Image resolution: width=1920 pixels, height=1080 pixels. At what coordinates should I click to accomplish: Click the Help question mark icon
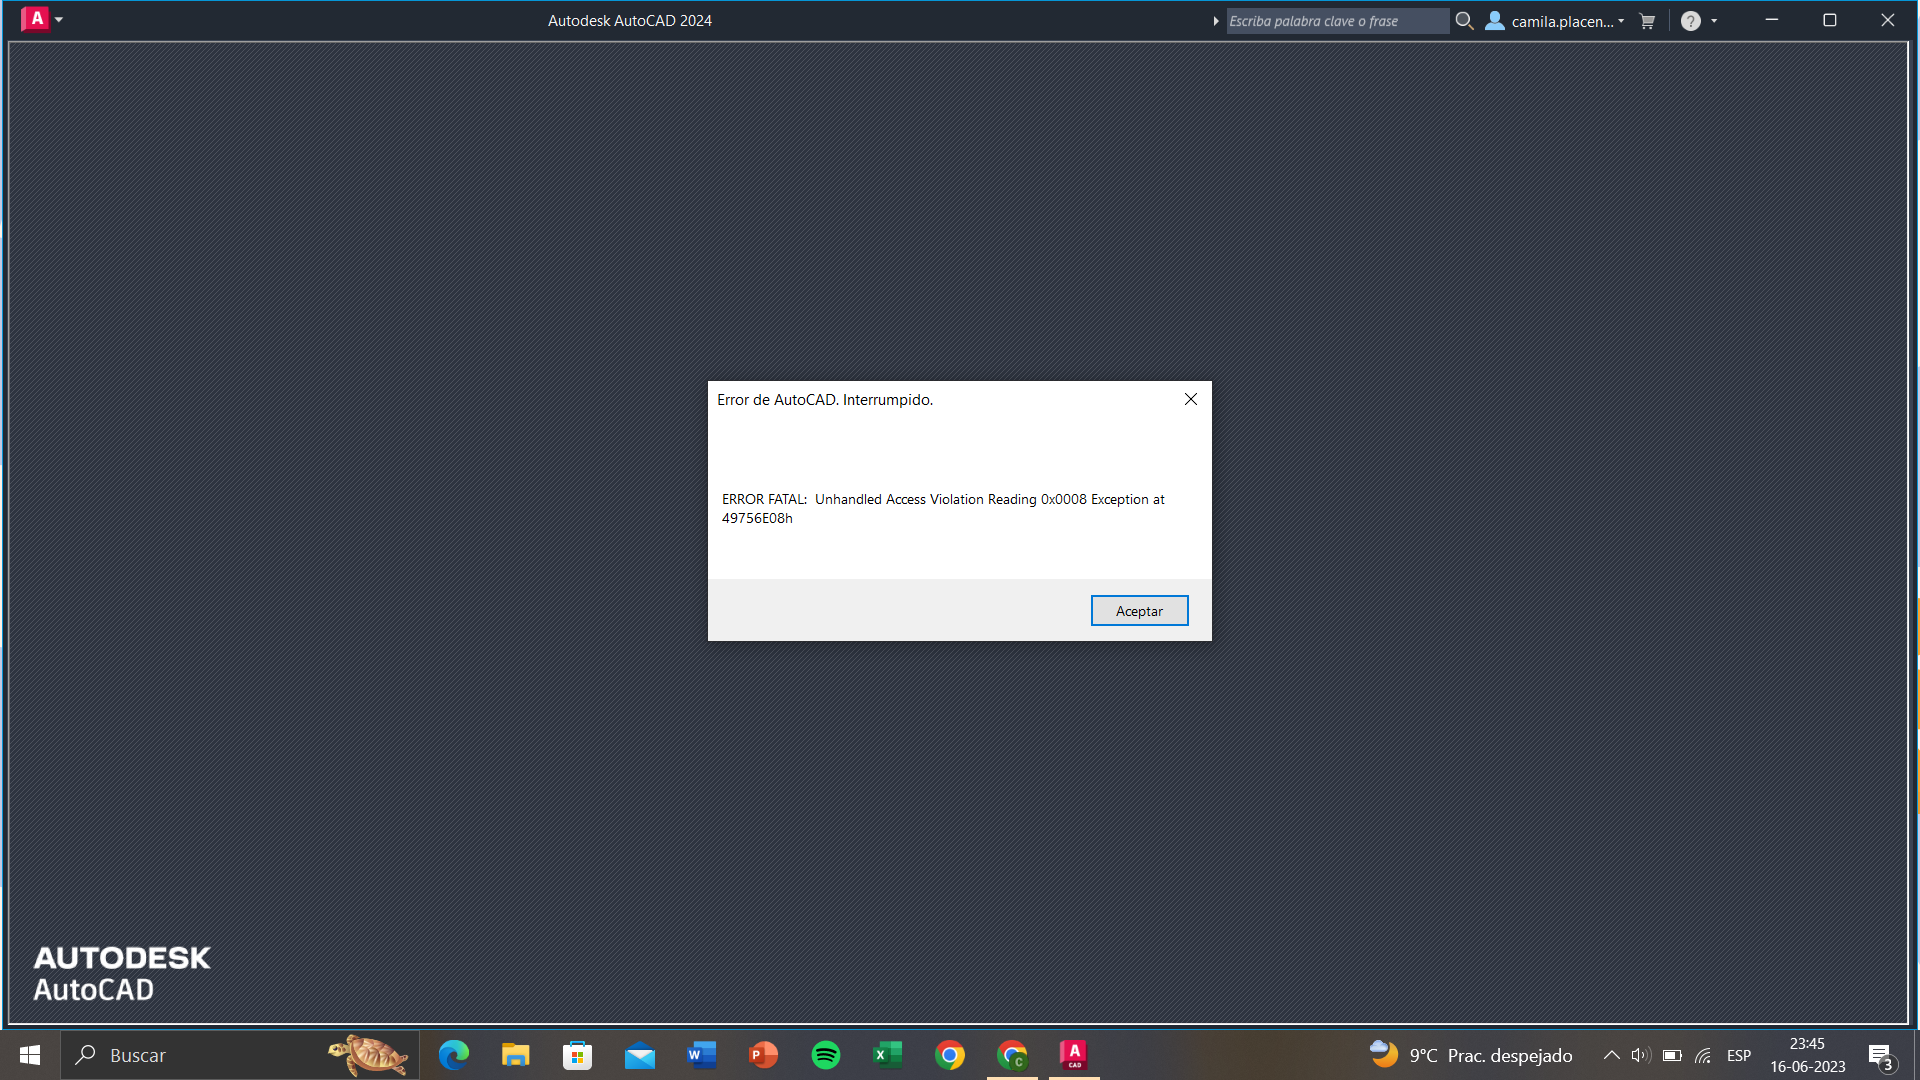pyautogui.click(x=1690, y=20)
